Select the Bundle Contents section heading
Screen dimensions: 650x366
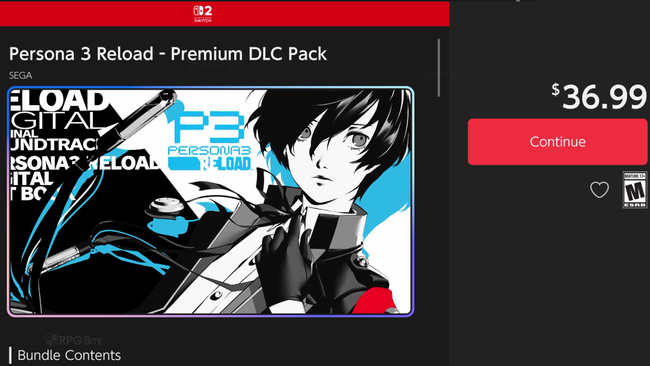click(69, 355)
